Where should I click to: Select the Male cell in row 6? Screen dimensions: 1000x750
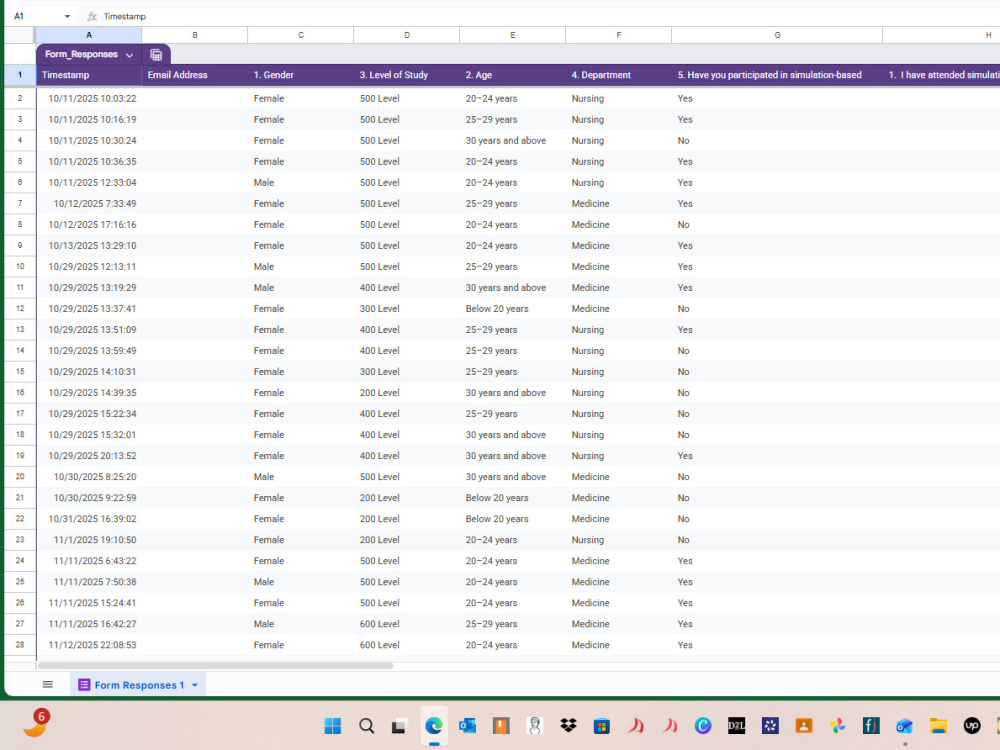click(x=300, y=182)
